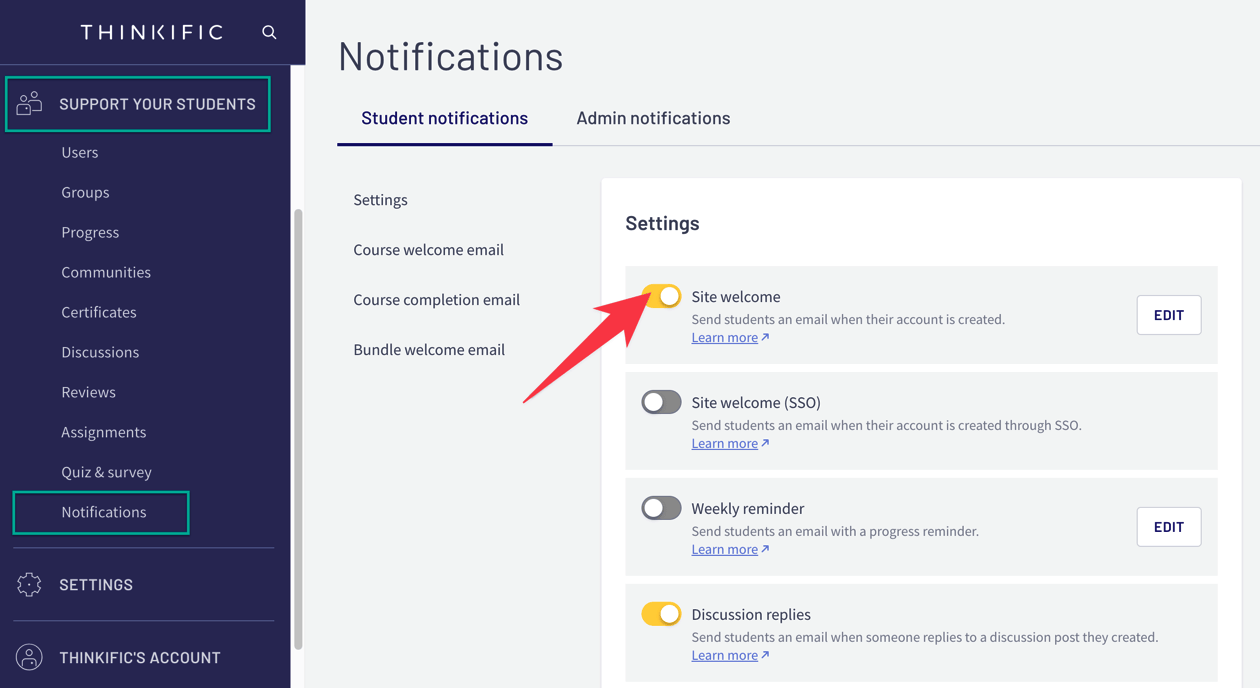Edit the Site welcome email
The height and width of the screenshot is (688, 1260).
[1168, 315]
